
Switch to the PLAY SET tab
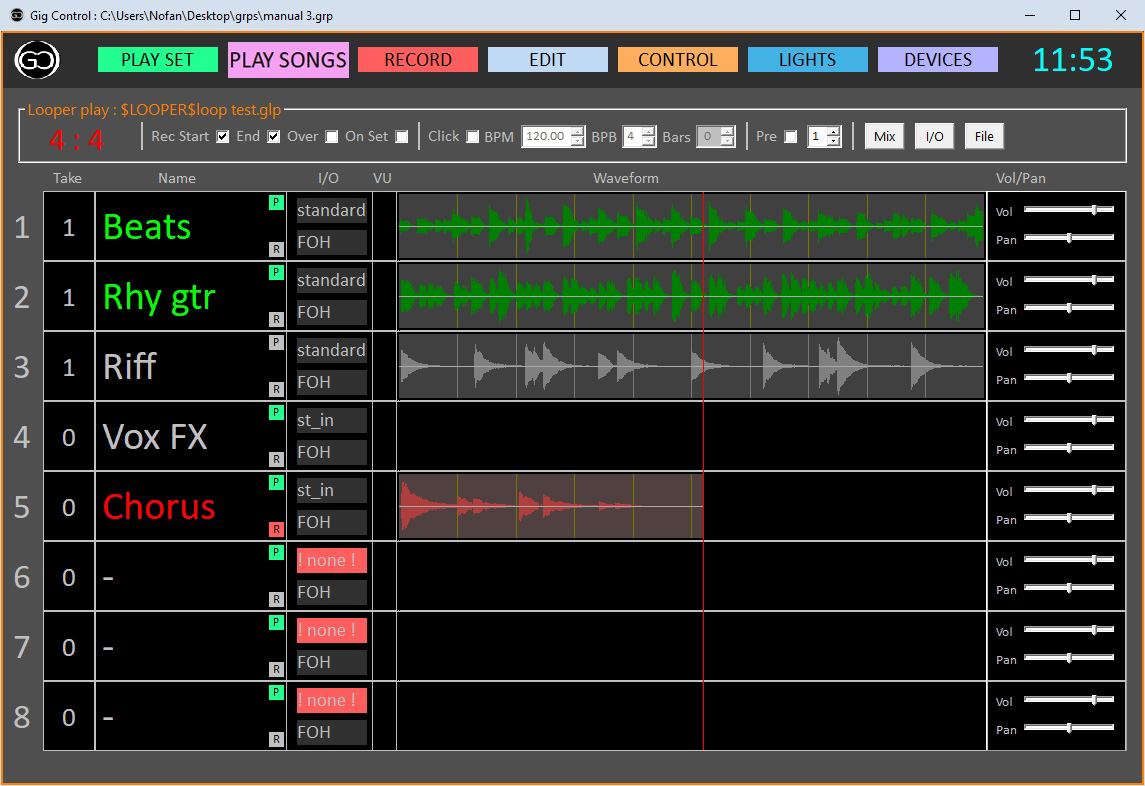tap(157, 60)
